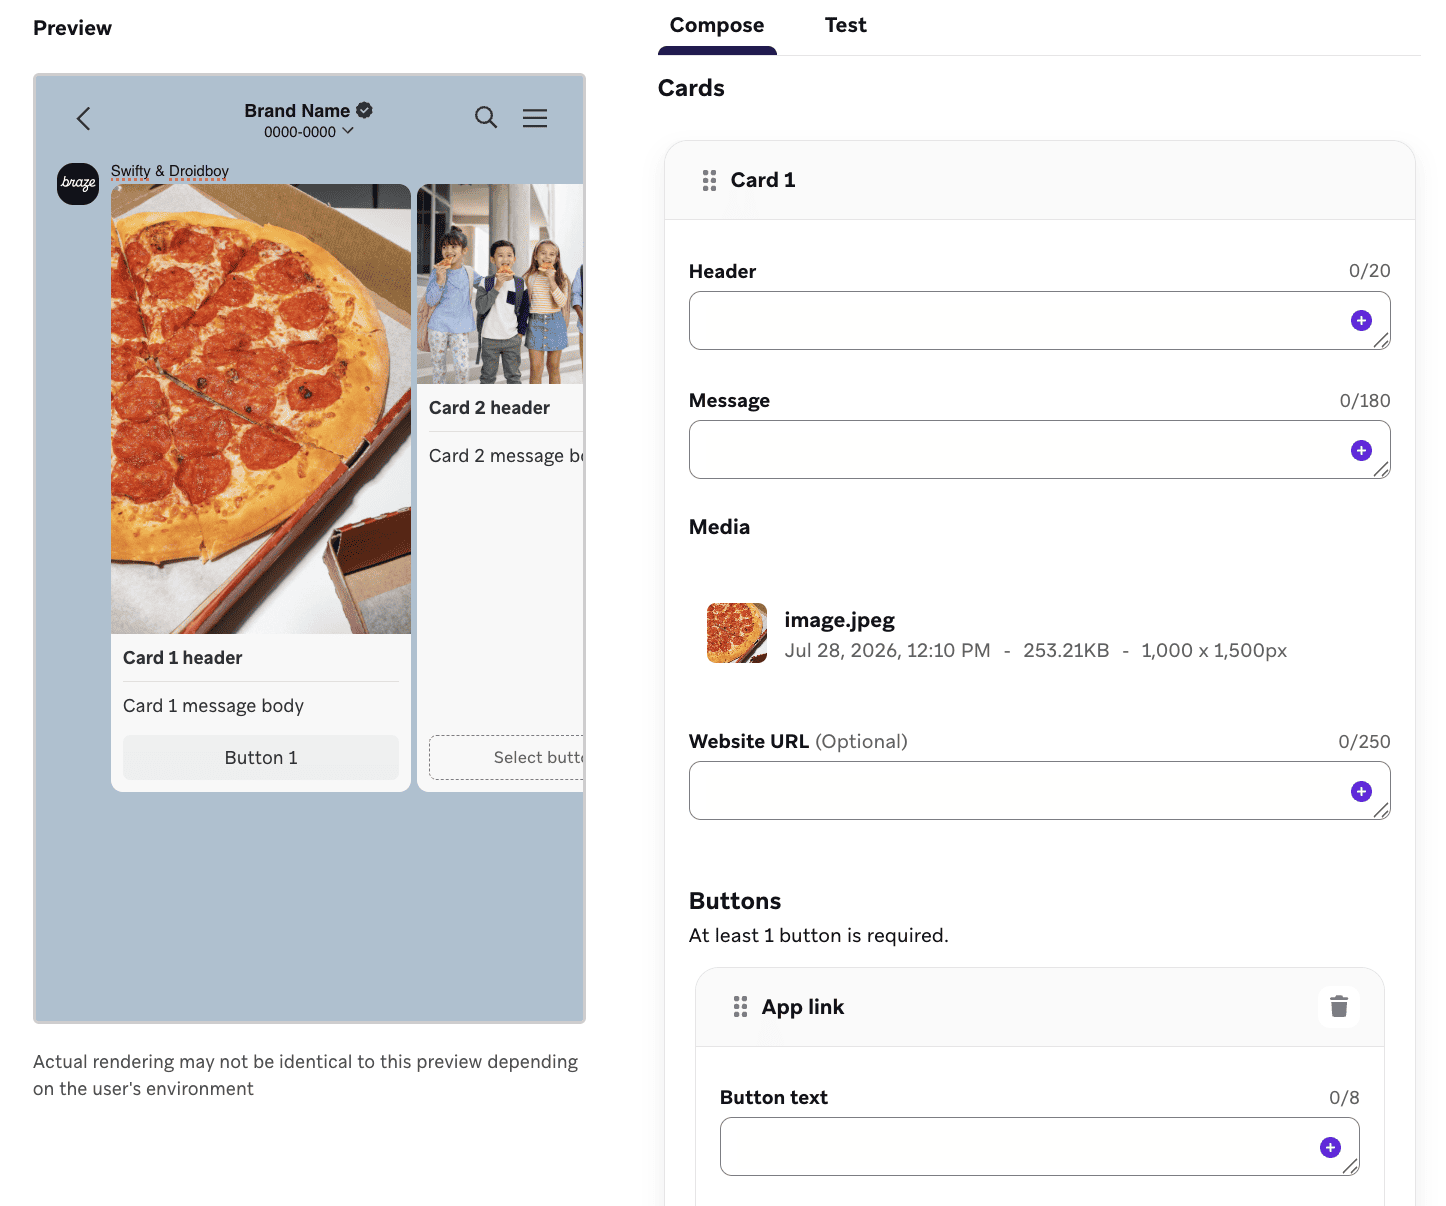
Task: Click the Brand Name title
Action: 297,111
